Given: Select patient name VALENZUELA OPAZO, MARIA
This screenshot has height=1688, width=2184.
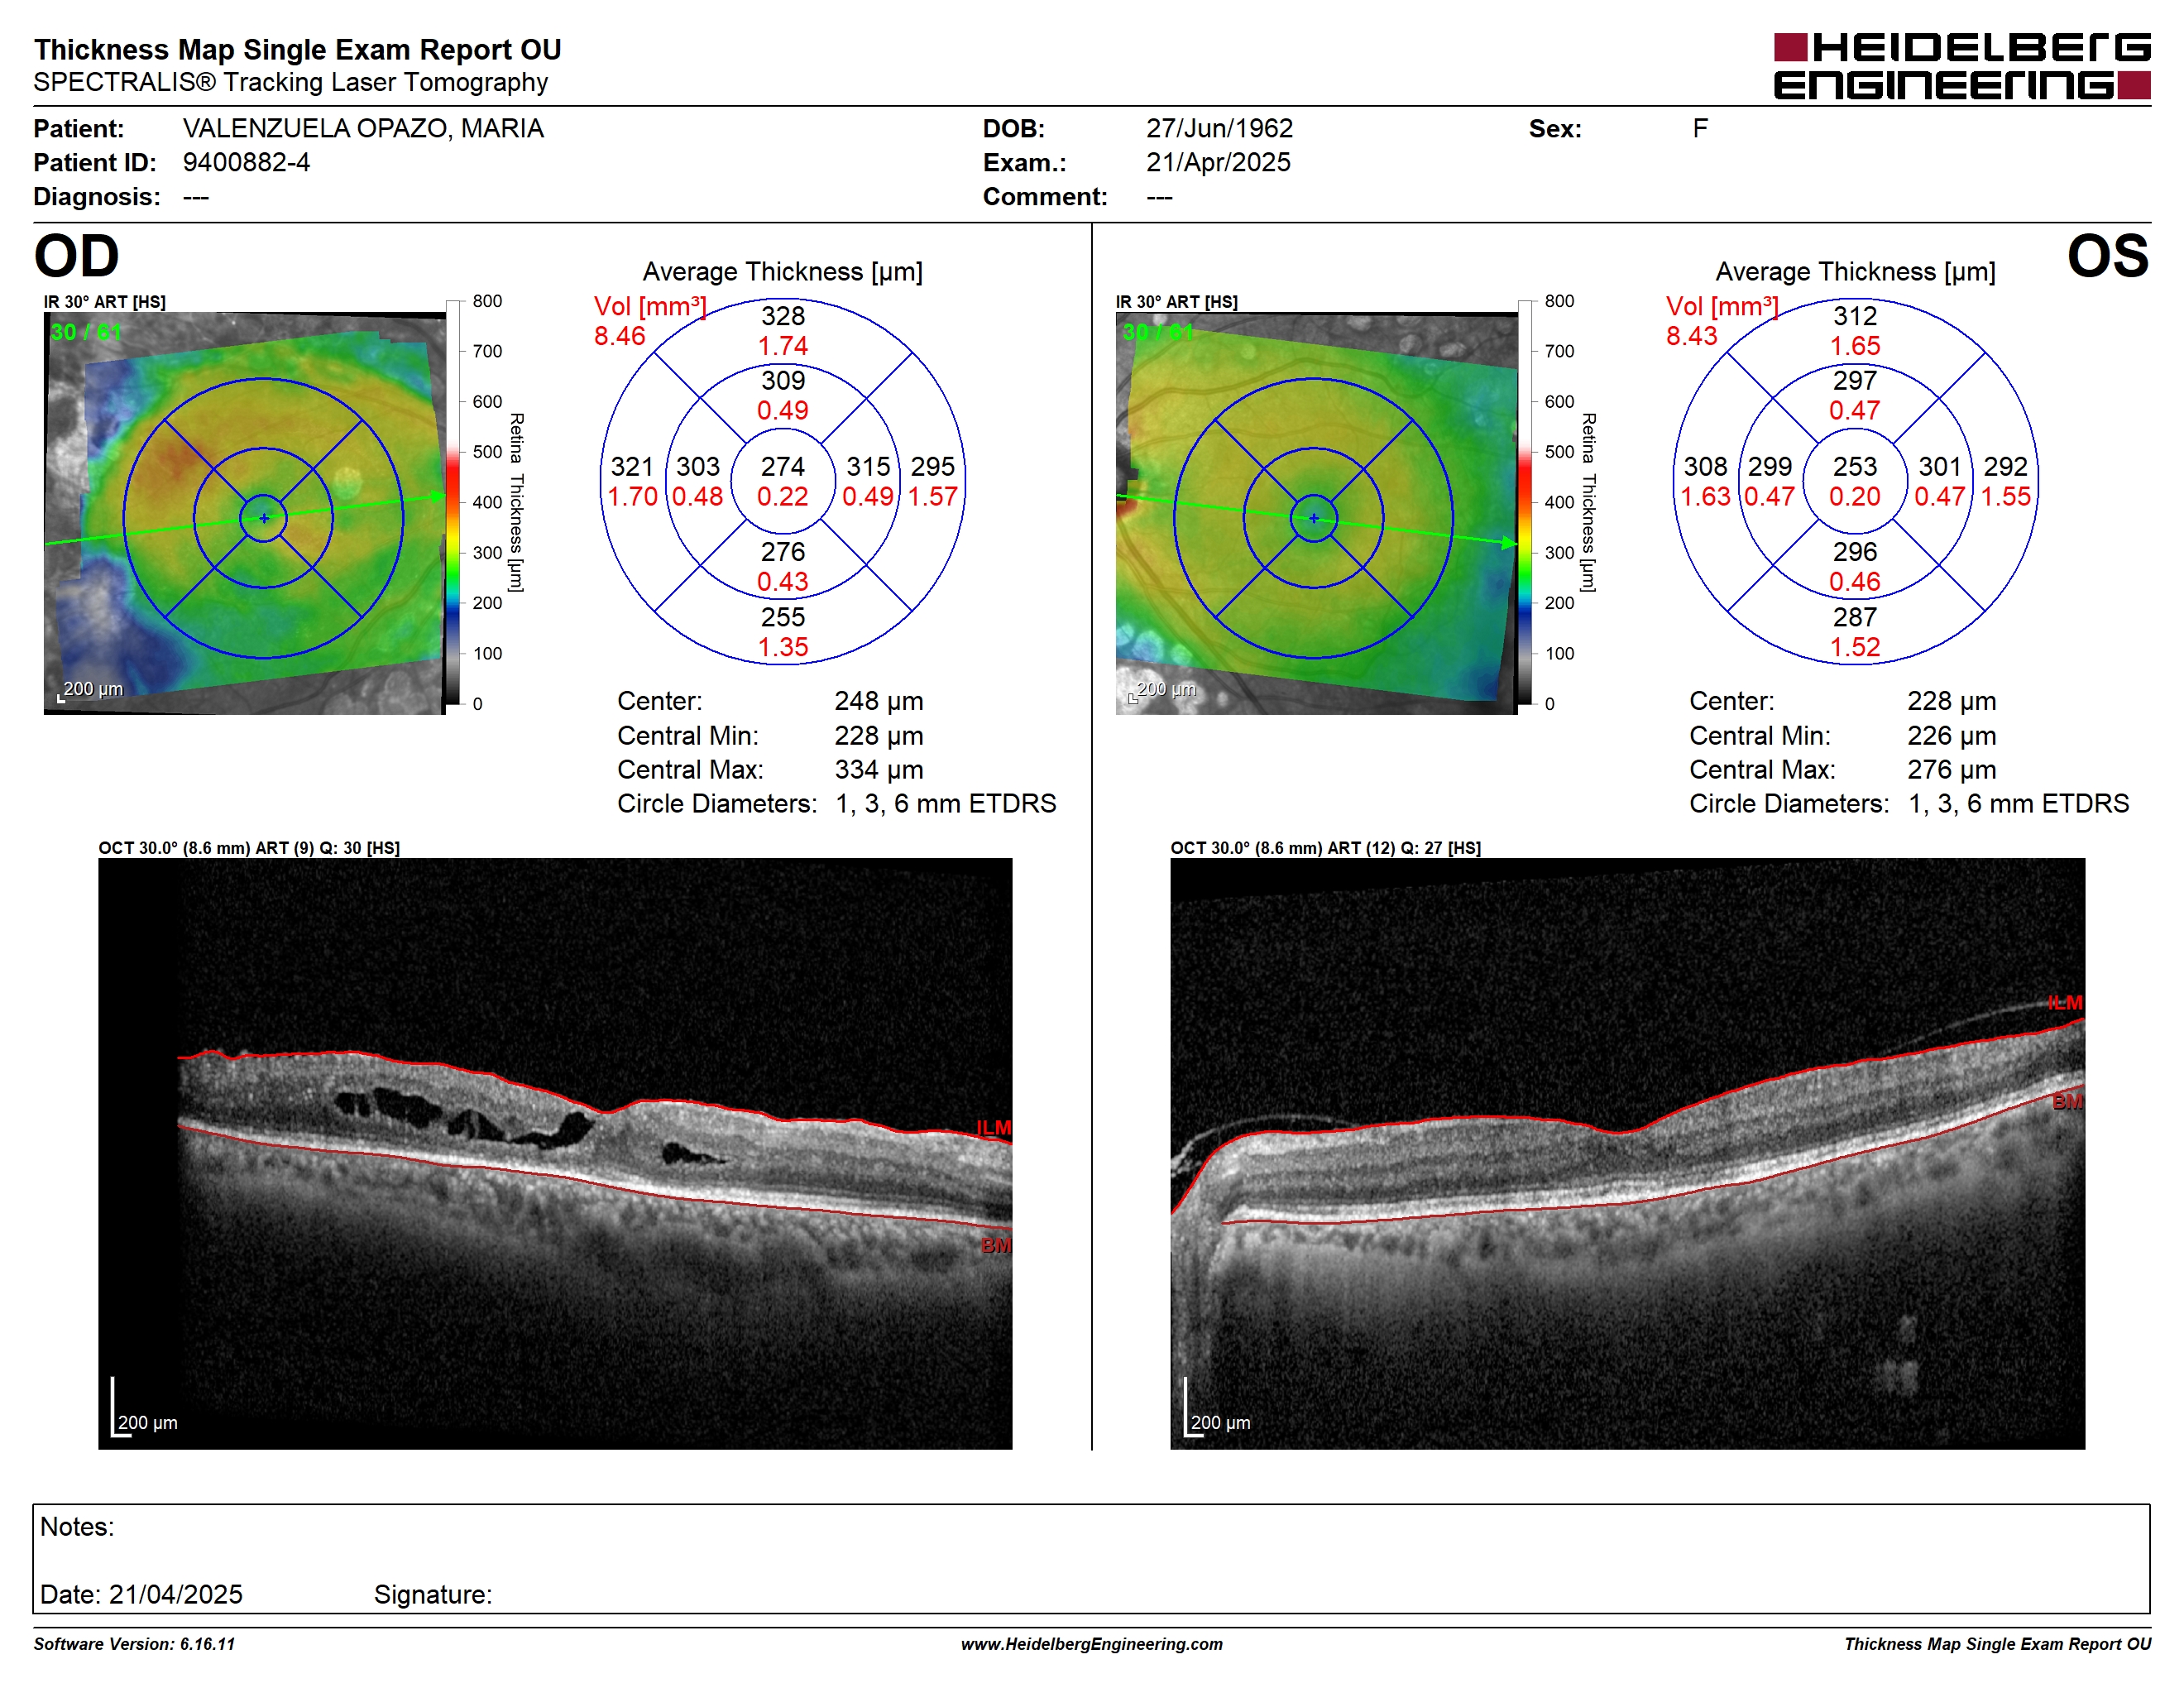Looking at the screenshot, I should (x=363, y=128).
